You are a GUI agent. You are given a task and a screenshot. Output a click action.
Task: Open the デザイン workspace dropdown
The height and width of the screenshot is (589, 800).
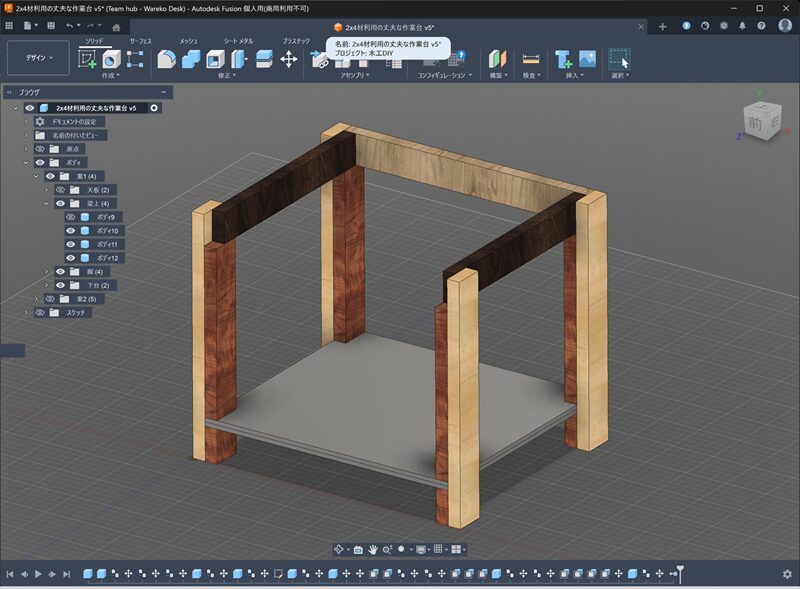[38, 58]
